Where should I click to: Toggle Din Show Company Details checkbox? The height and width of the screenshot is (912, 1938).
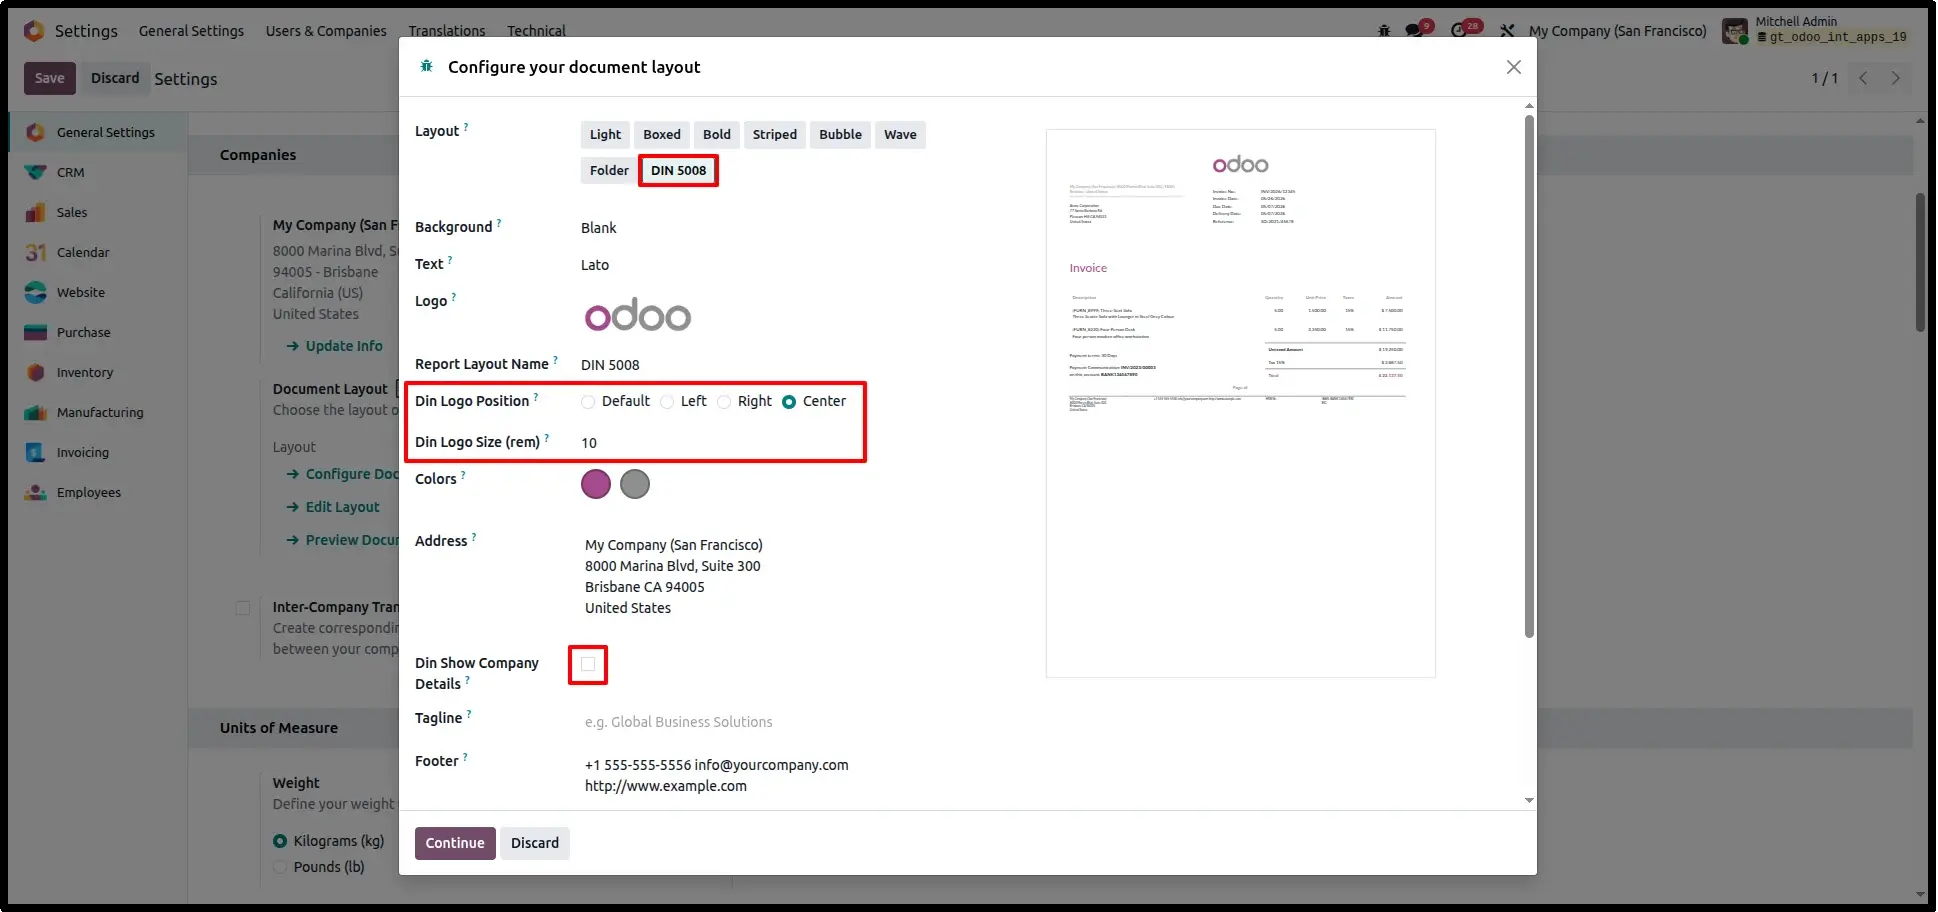point(588,664)
